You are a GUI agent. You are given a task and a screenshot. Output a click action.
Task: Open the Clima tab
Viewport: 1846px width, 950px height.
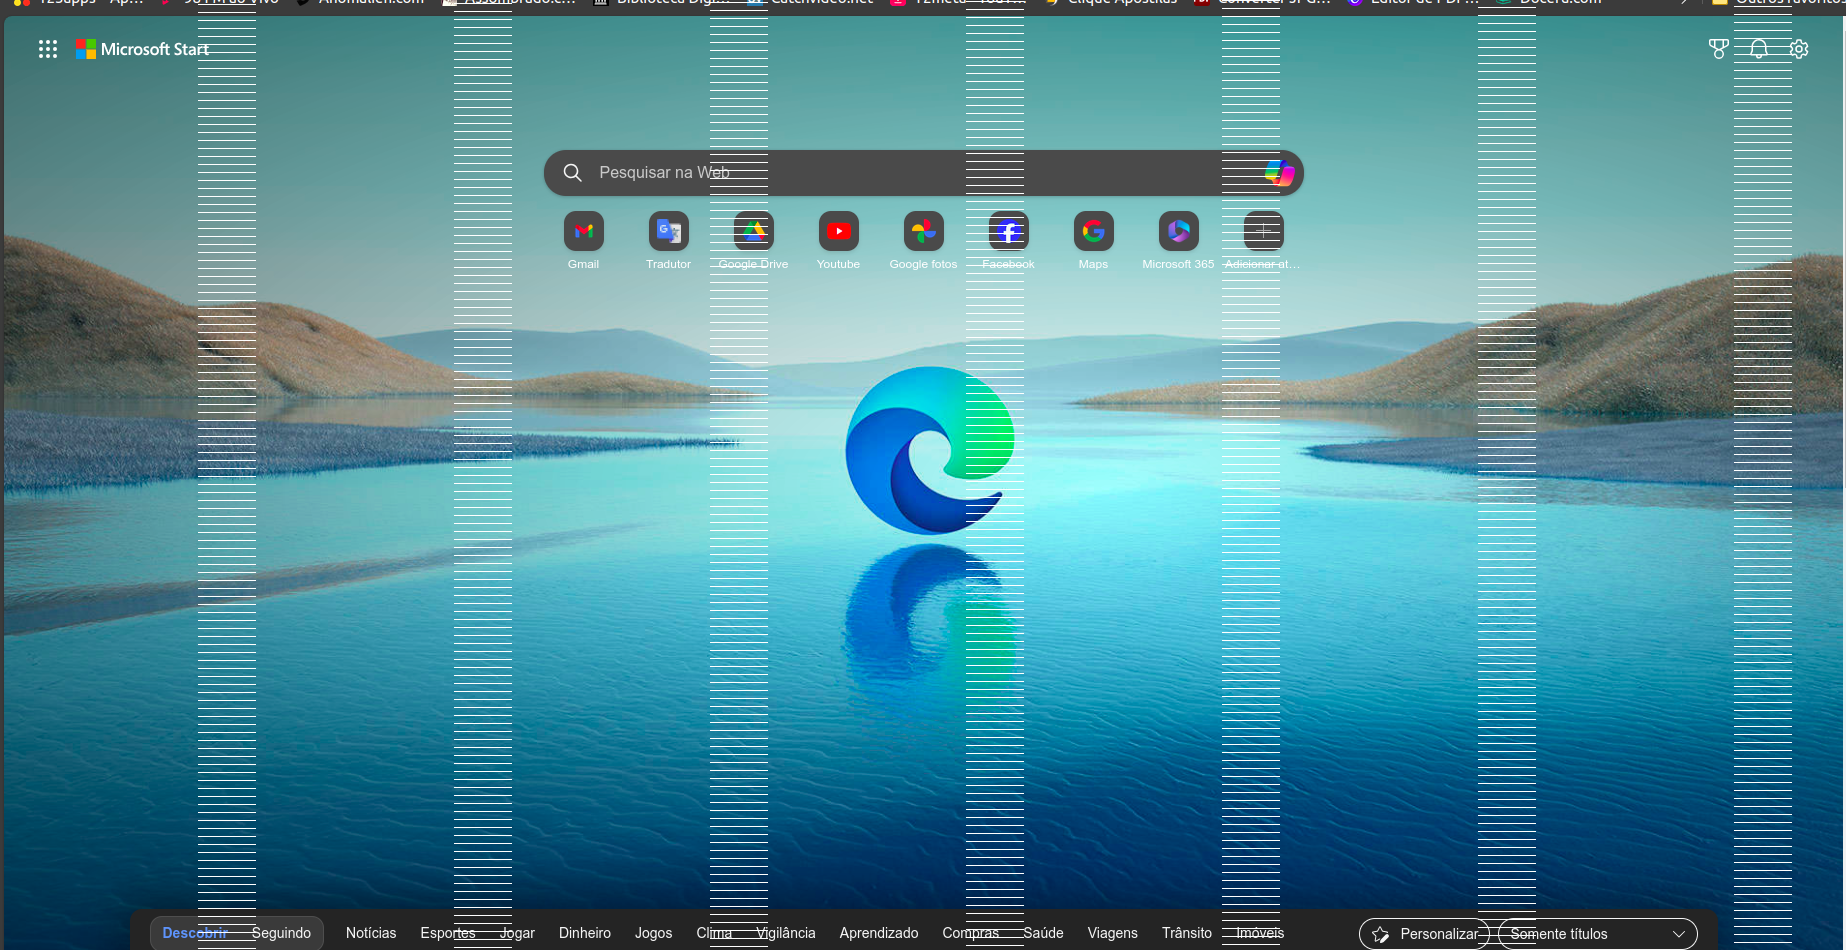point(714,933)
